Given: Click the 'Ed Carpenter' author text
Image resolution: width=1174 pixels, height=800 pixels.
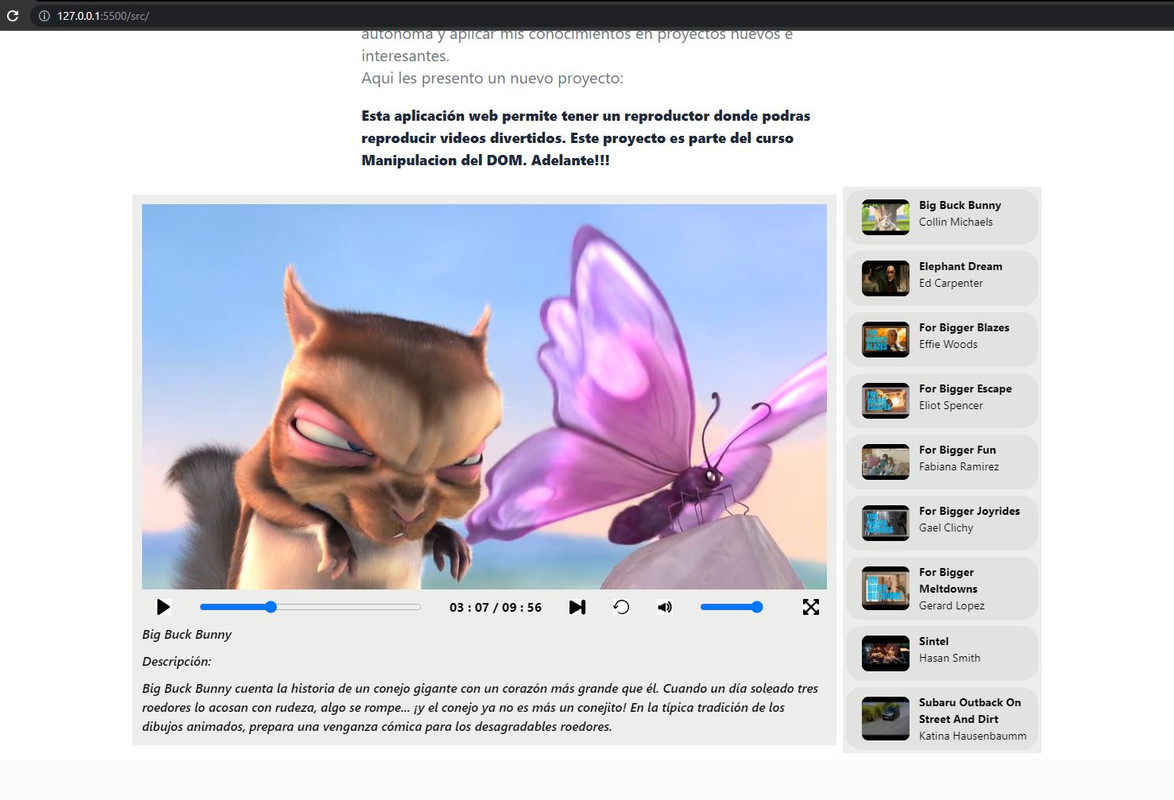Looking at the screenshot, I should click(x=951, y=283).
